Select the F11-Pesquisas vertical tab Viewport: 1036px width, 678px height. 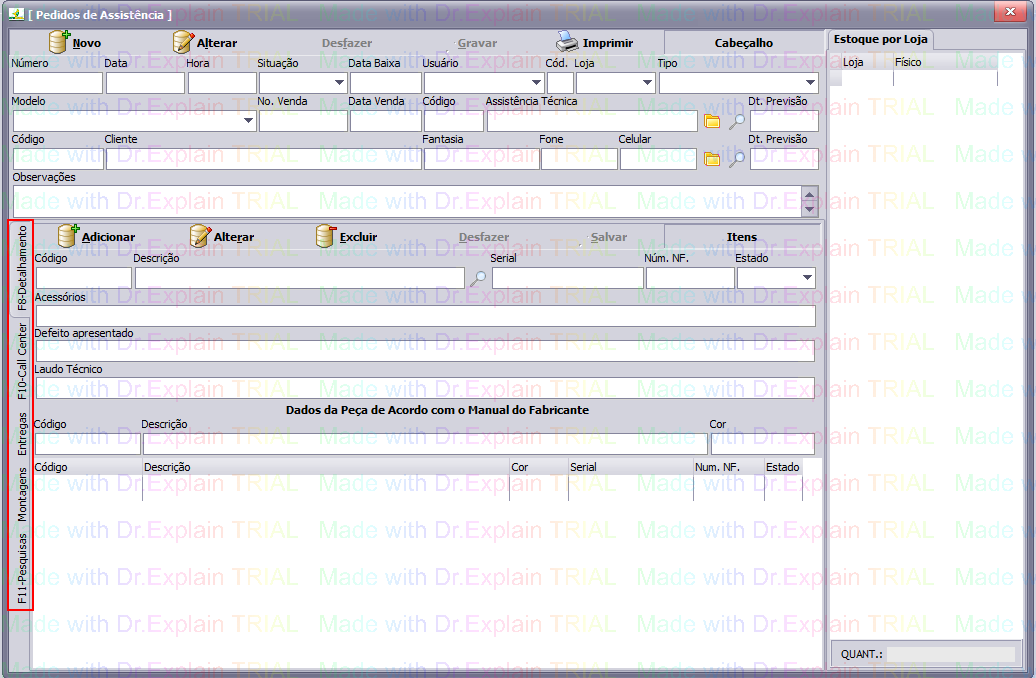point(22,568)
